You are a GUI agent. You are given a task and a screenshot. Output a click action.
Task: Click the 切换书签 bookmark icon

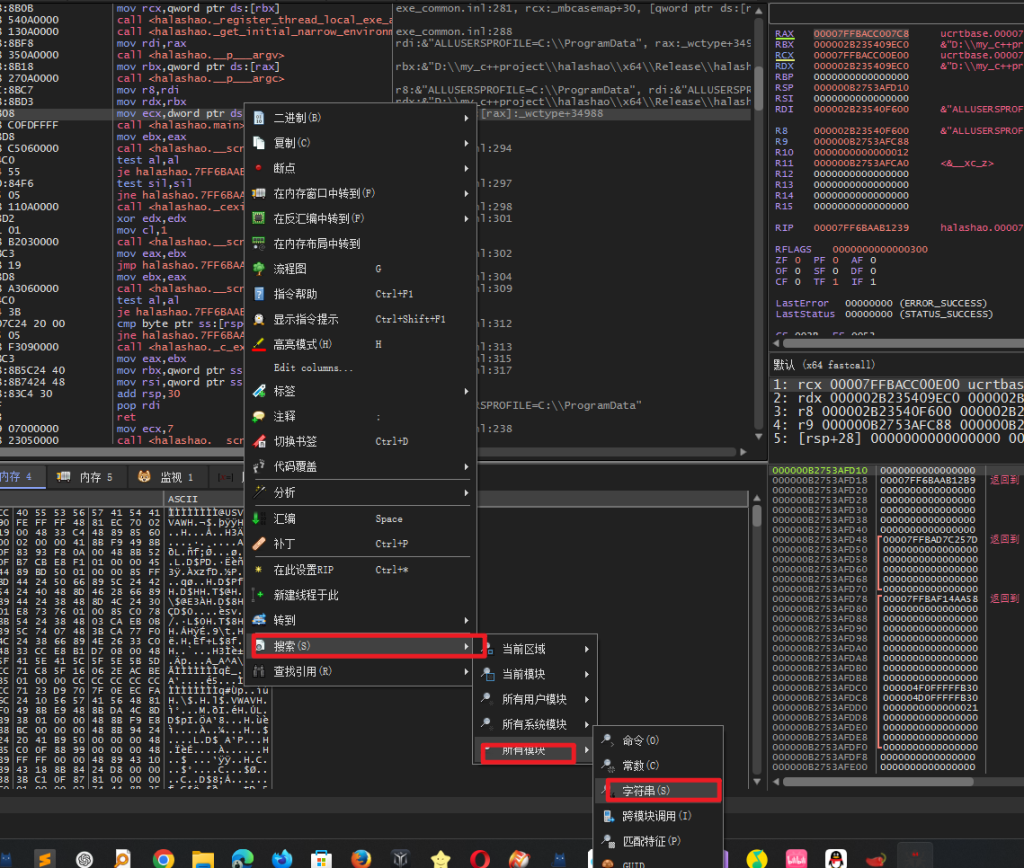[259, 441]
